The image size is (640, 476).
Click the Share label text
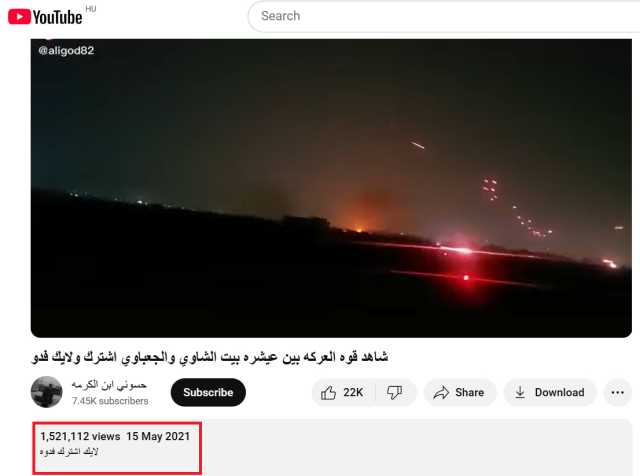click(469, 392)
